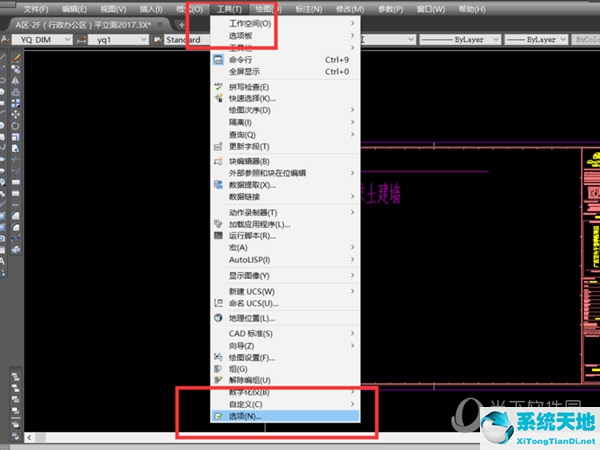Image resolution: width=600 pixels, height=450 pixels.
Task: Open the yq1 dimension style dropdown
Action: click(143, 39)
